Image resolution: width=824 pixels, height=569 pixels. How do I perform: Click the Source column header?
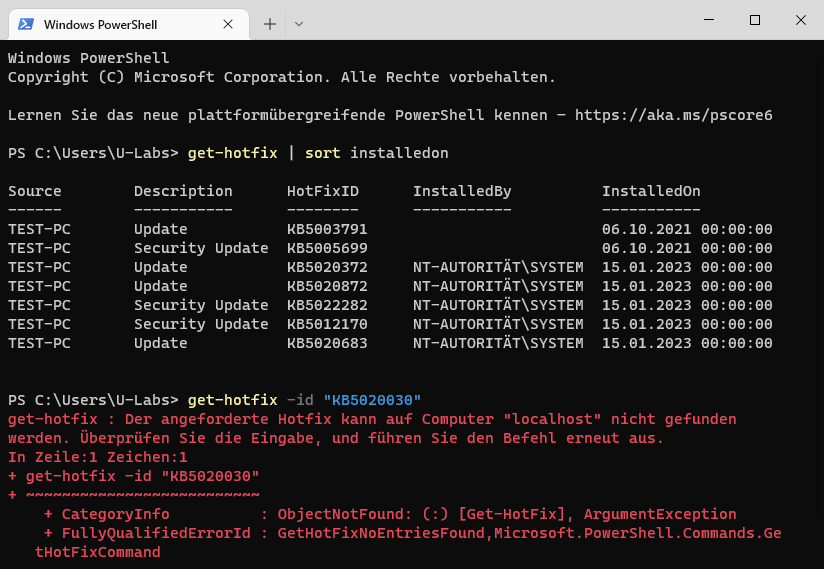click(35, 191)
